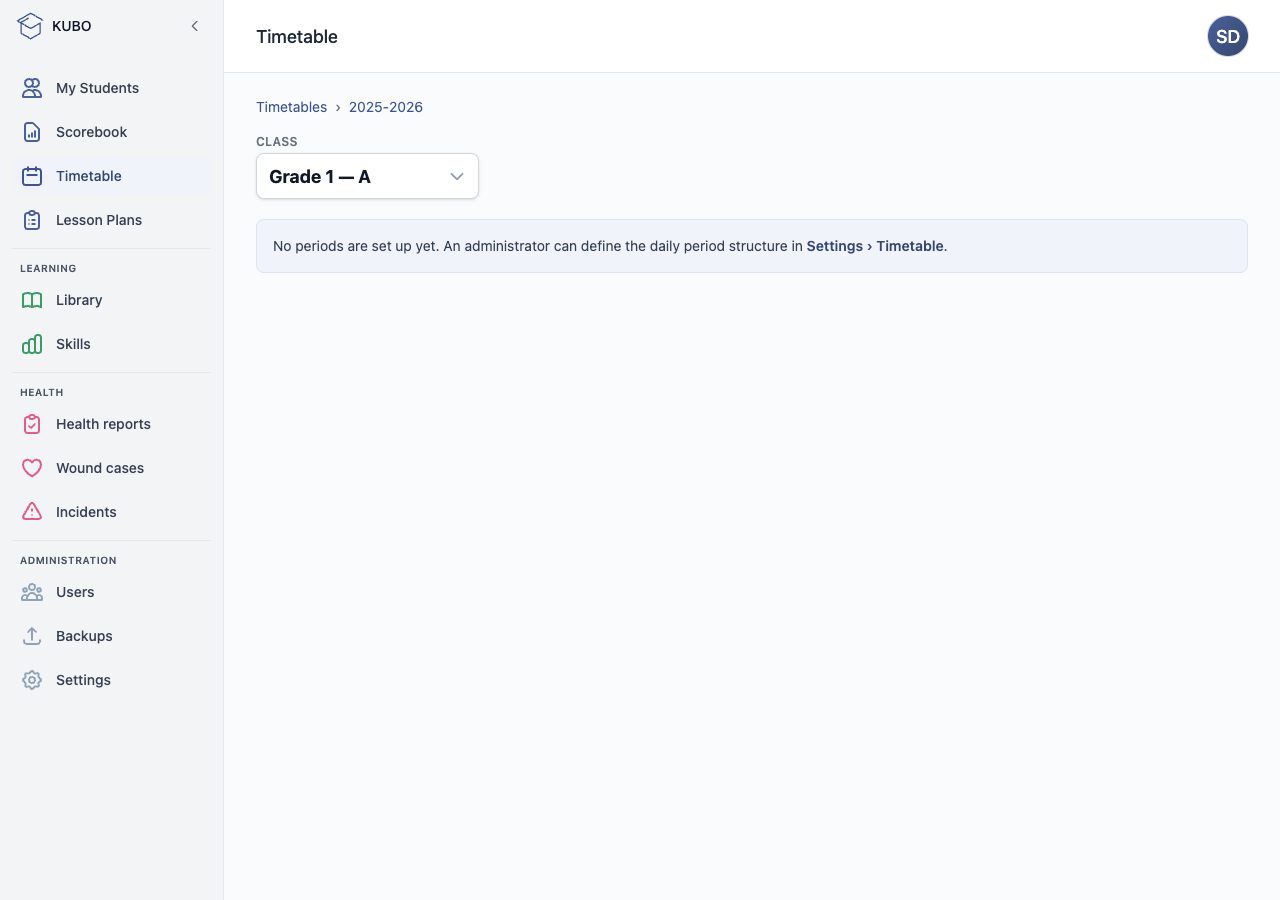This screenshot has height=900, width=1280.
Task: Select Timetable in the sidebar
Action: coord(112,176)
